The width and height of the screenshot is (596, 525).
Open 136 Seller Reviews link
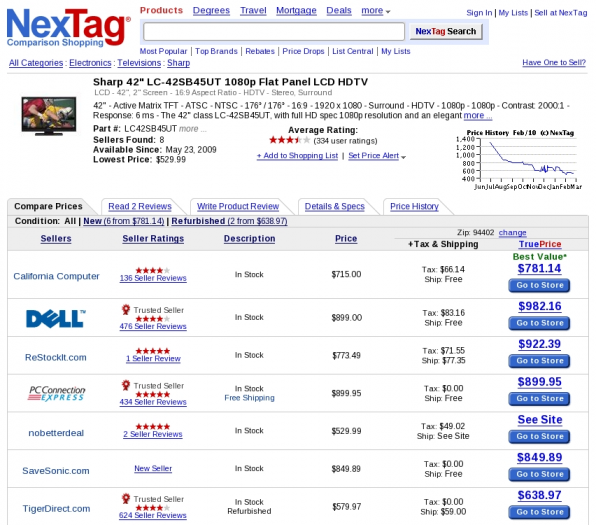click(153, 278)
